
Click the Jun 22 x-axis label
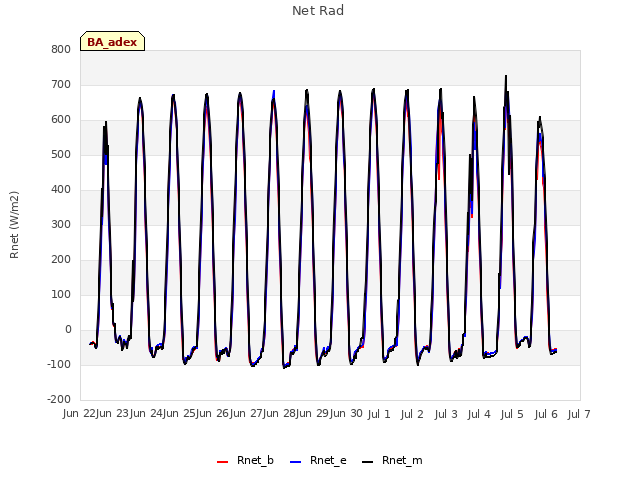79,414
